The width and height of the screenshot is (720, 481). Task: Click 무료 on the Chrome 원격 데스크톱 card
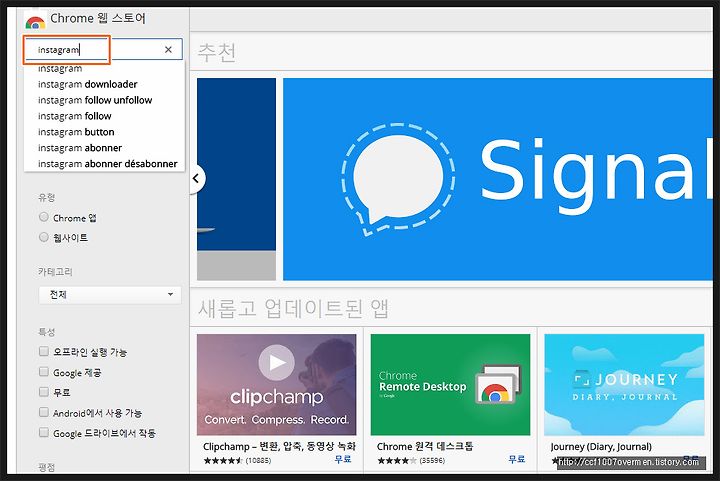517,459
